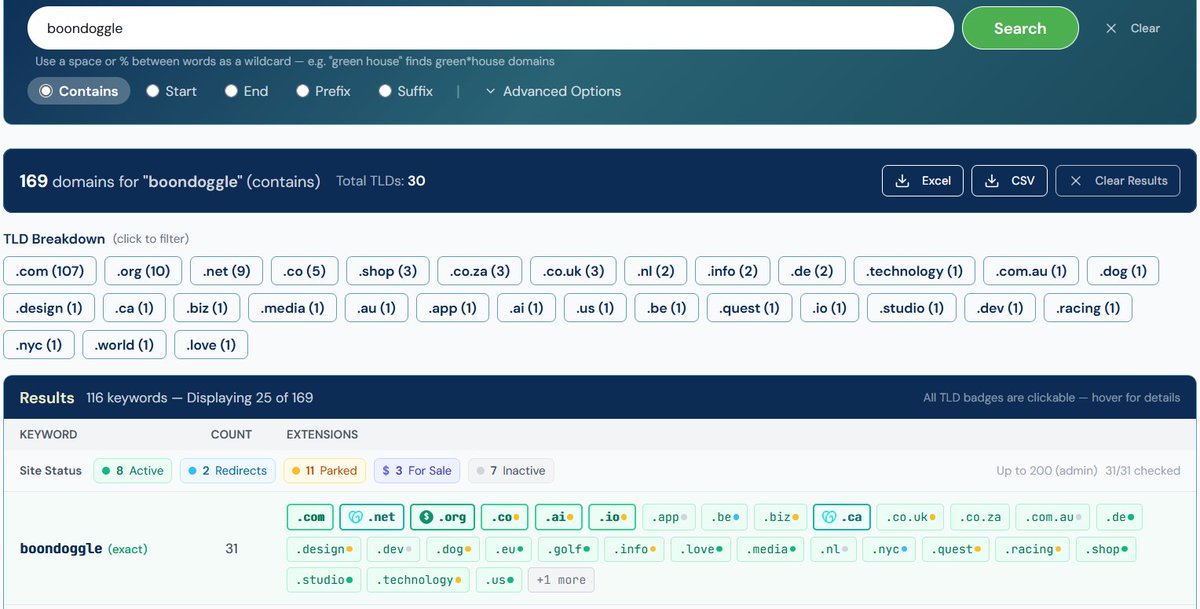Filter by .co.uk (3) TLD

pos(573,271)
